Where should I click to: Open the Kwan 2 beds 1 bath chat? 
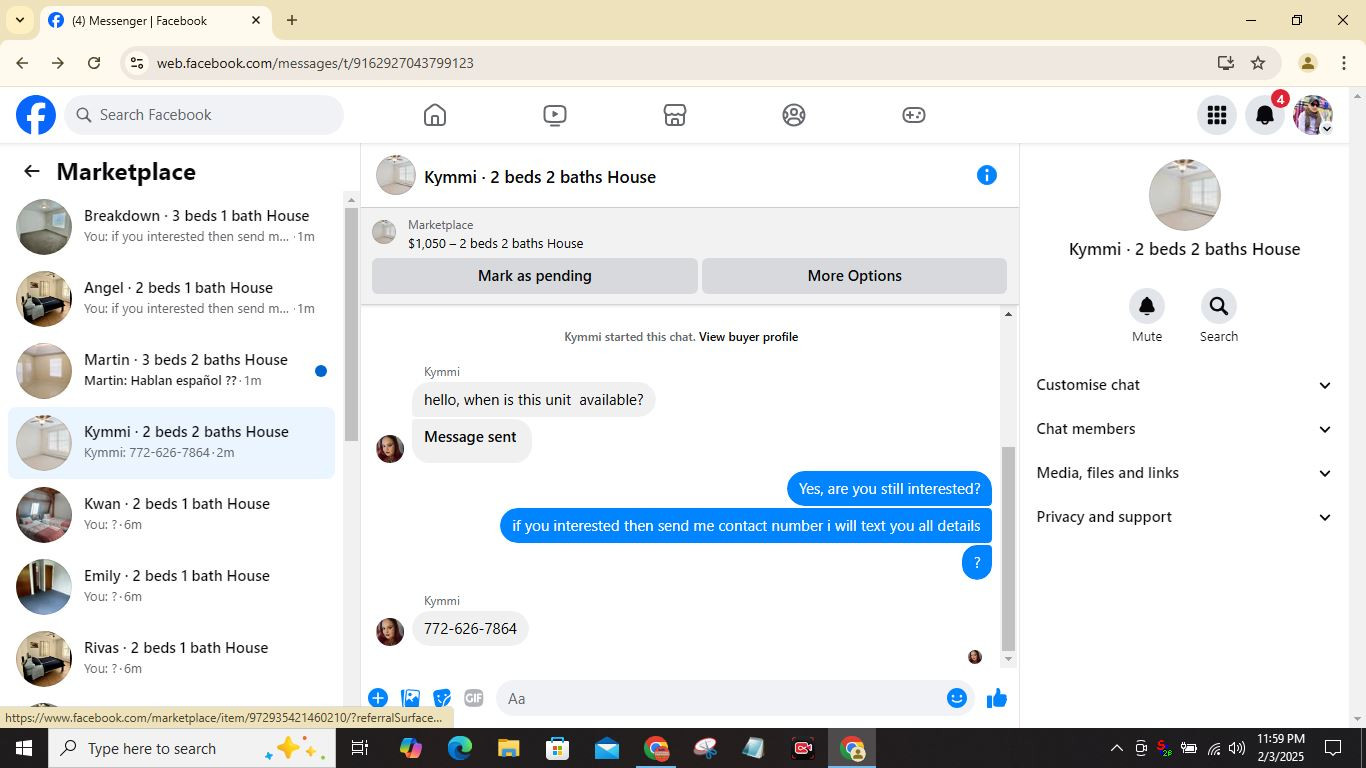click(x=172, y=514)
